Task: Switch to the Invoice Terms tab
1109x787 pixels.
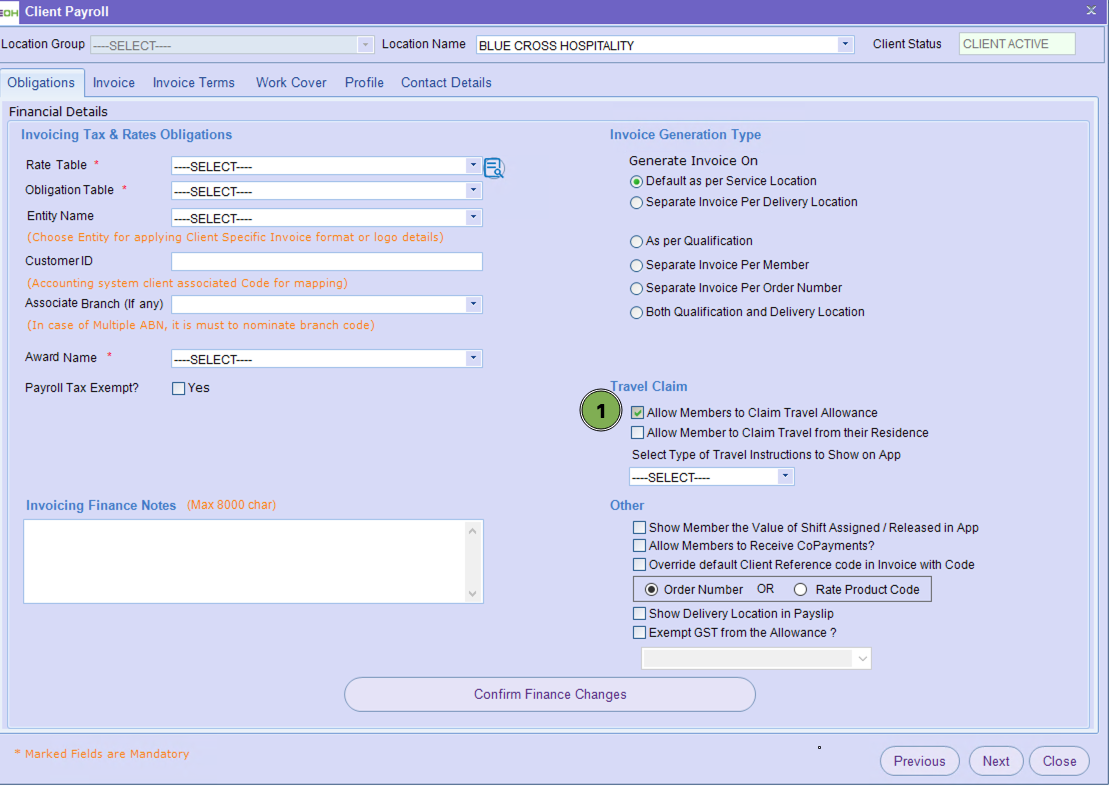Action: [x=194, y=83]
